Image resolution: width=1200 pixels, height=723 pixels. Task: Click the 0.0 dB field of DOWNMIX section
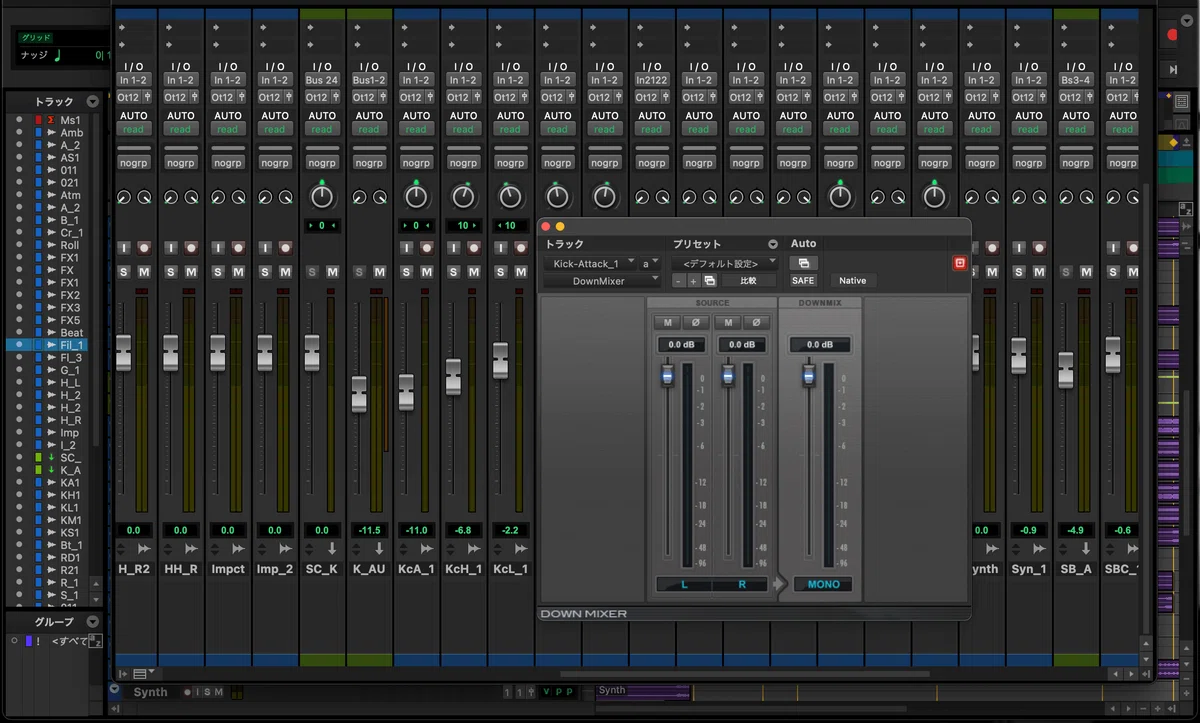(820, 345)
